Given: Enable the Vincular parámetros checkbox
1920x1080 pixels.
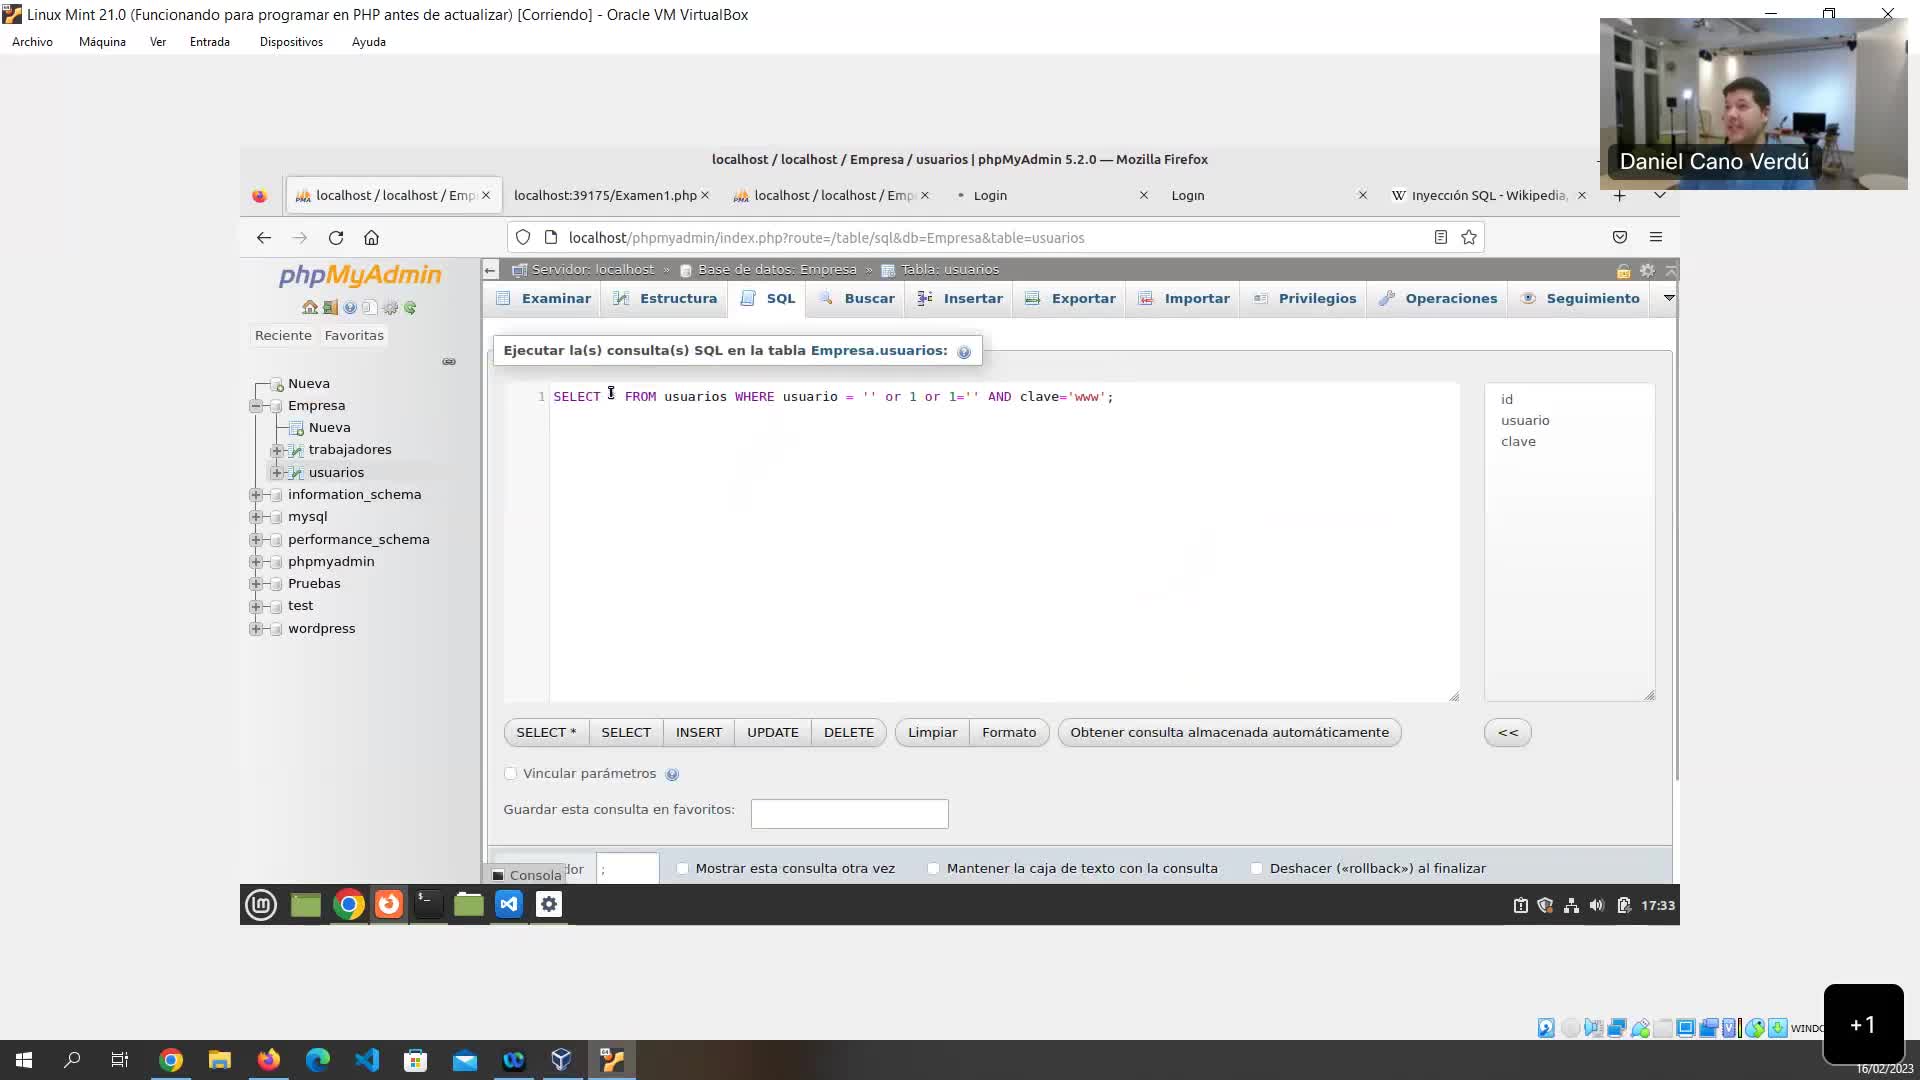Looking at the screenshot, I should pyautogui.click(x=510, y=773).
